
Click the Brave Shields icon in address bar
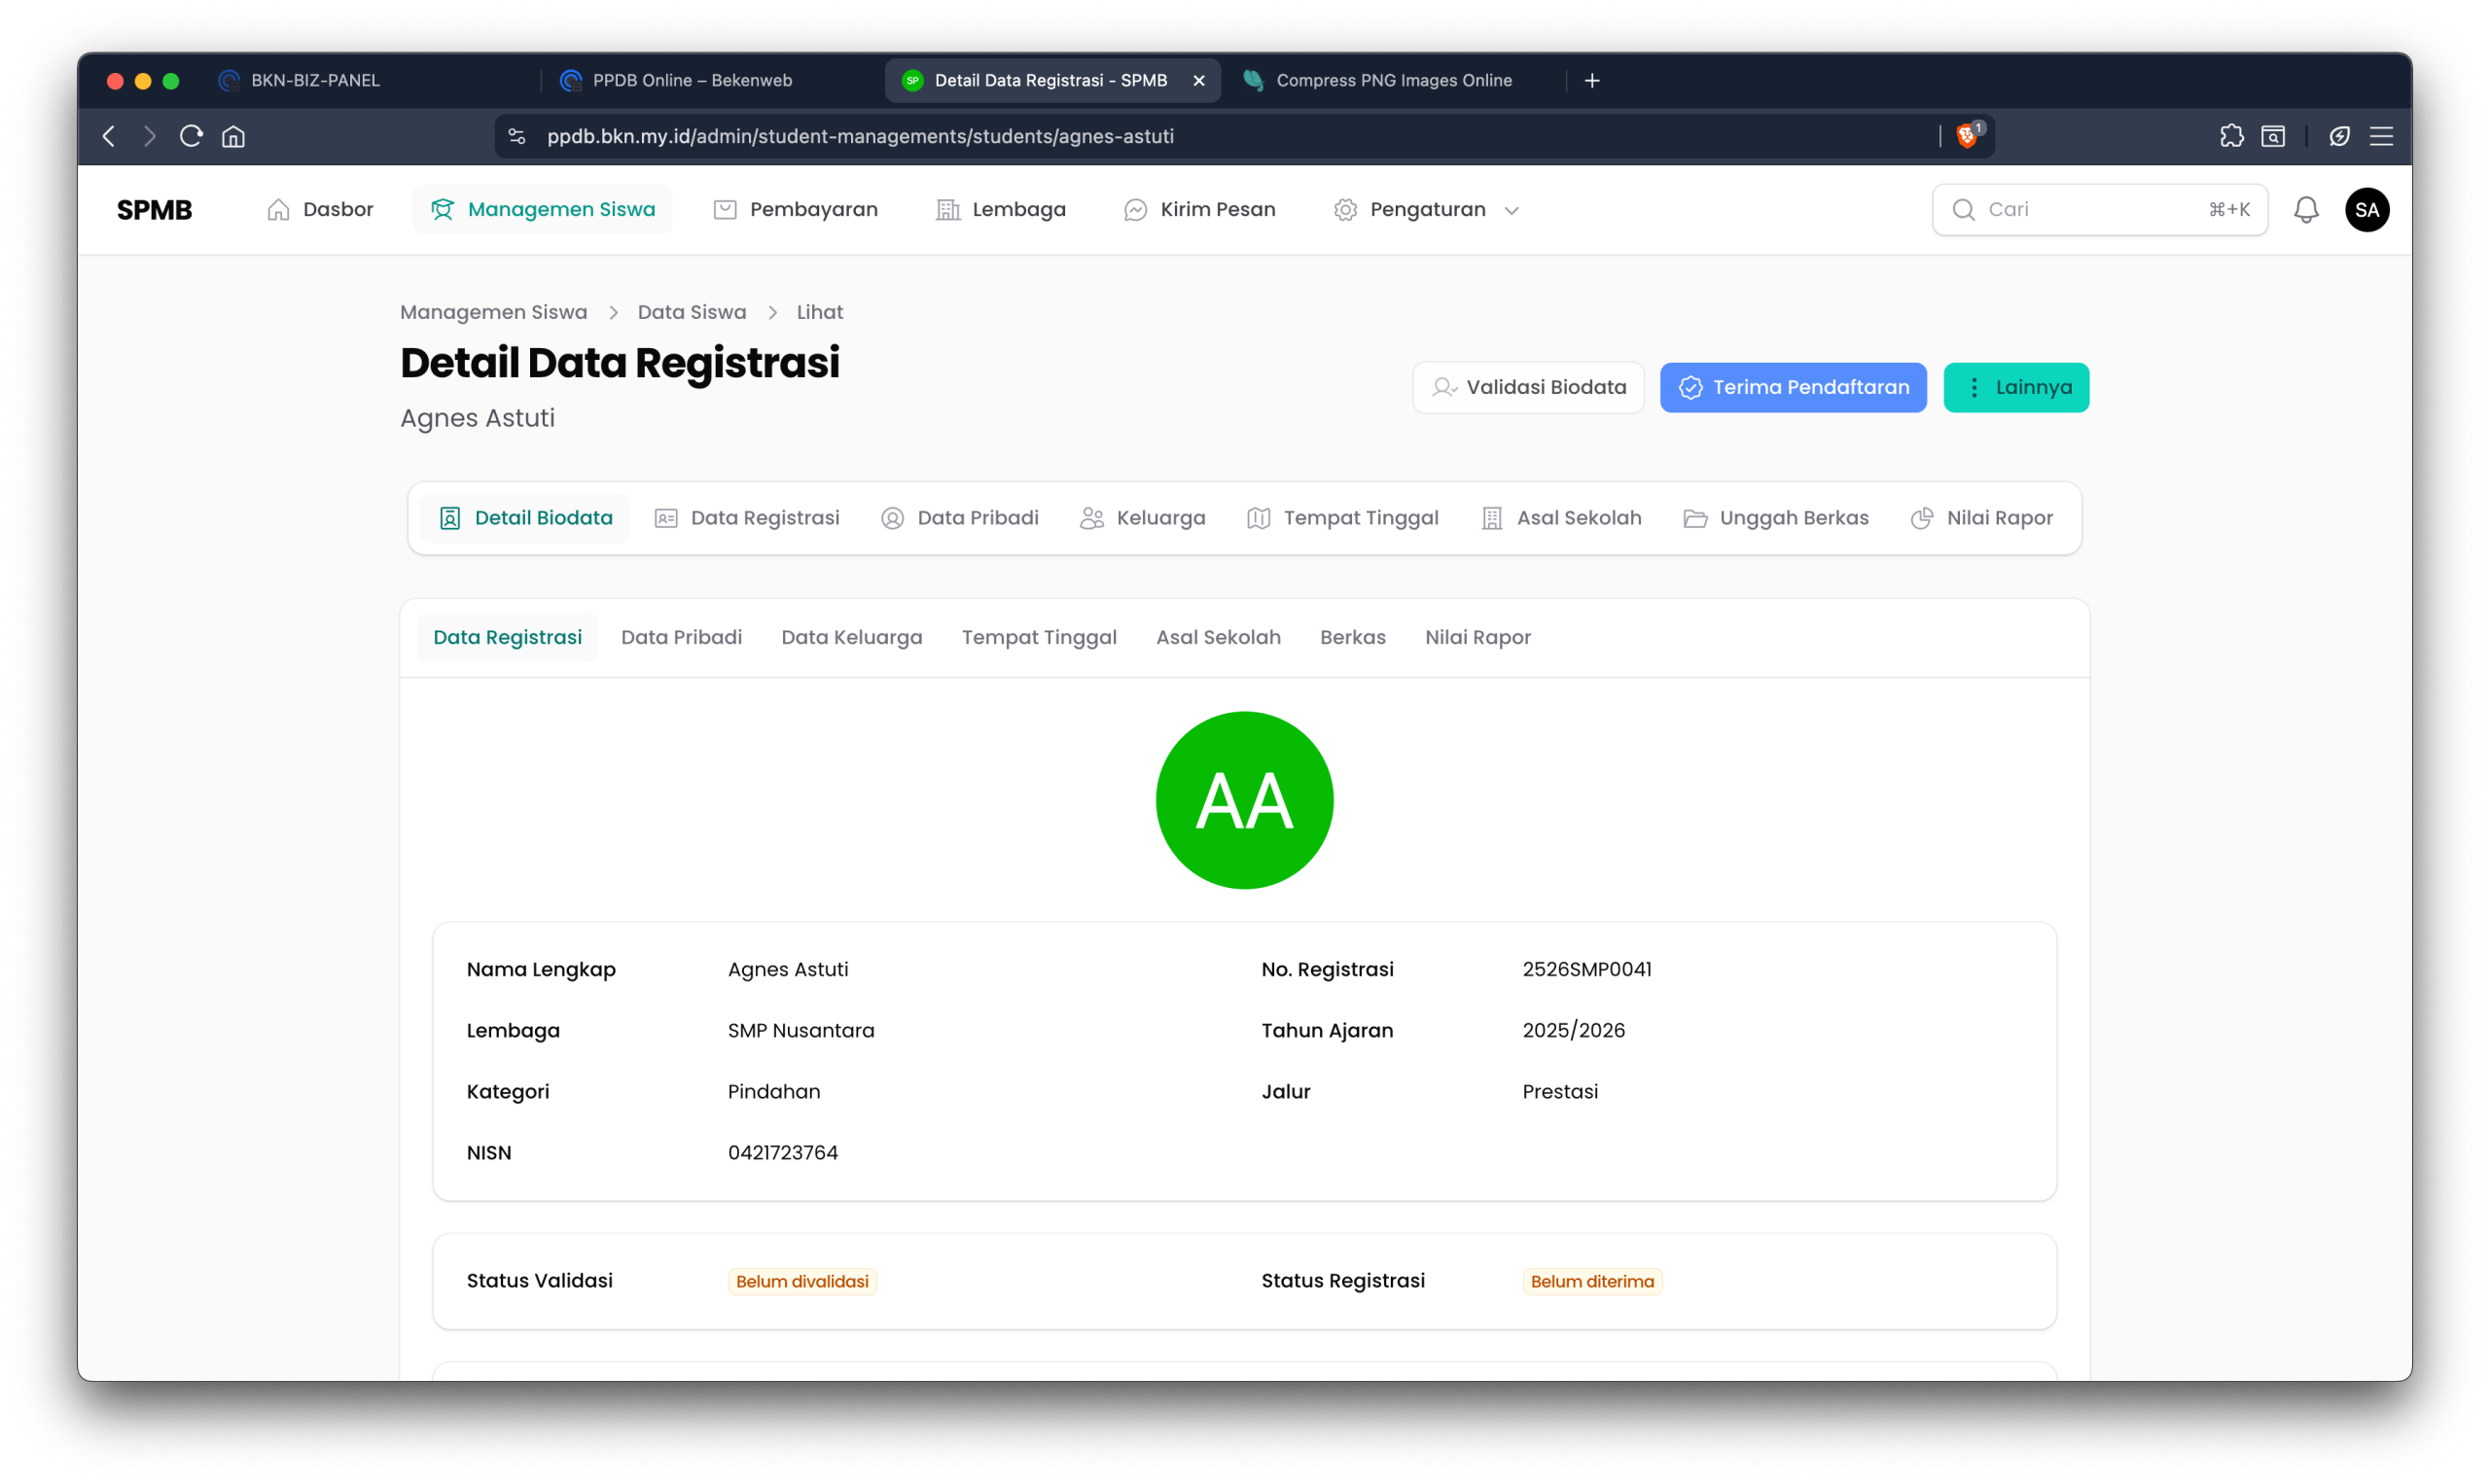[x=1966, y=136]
